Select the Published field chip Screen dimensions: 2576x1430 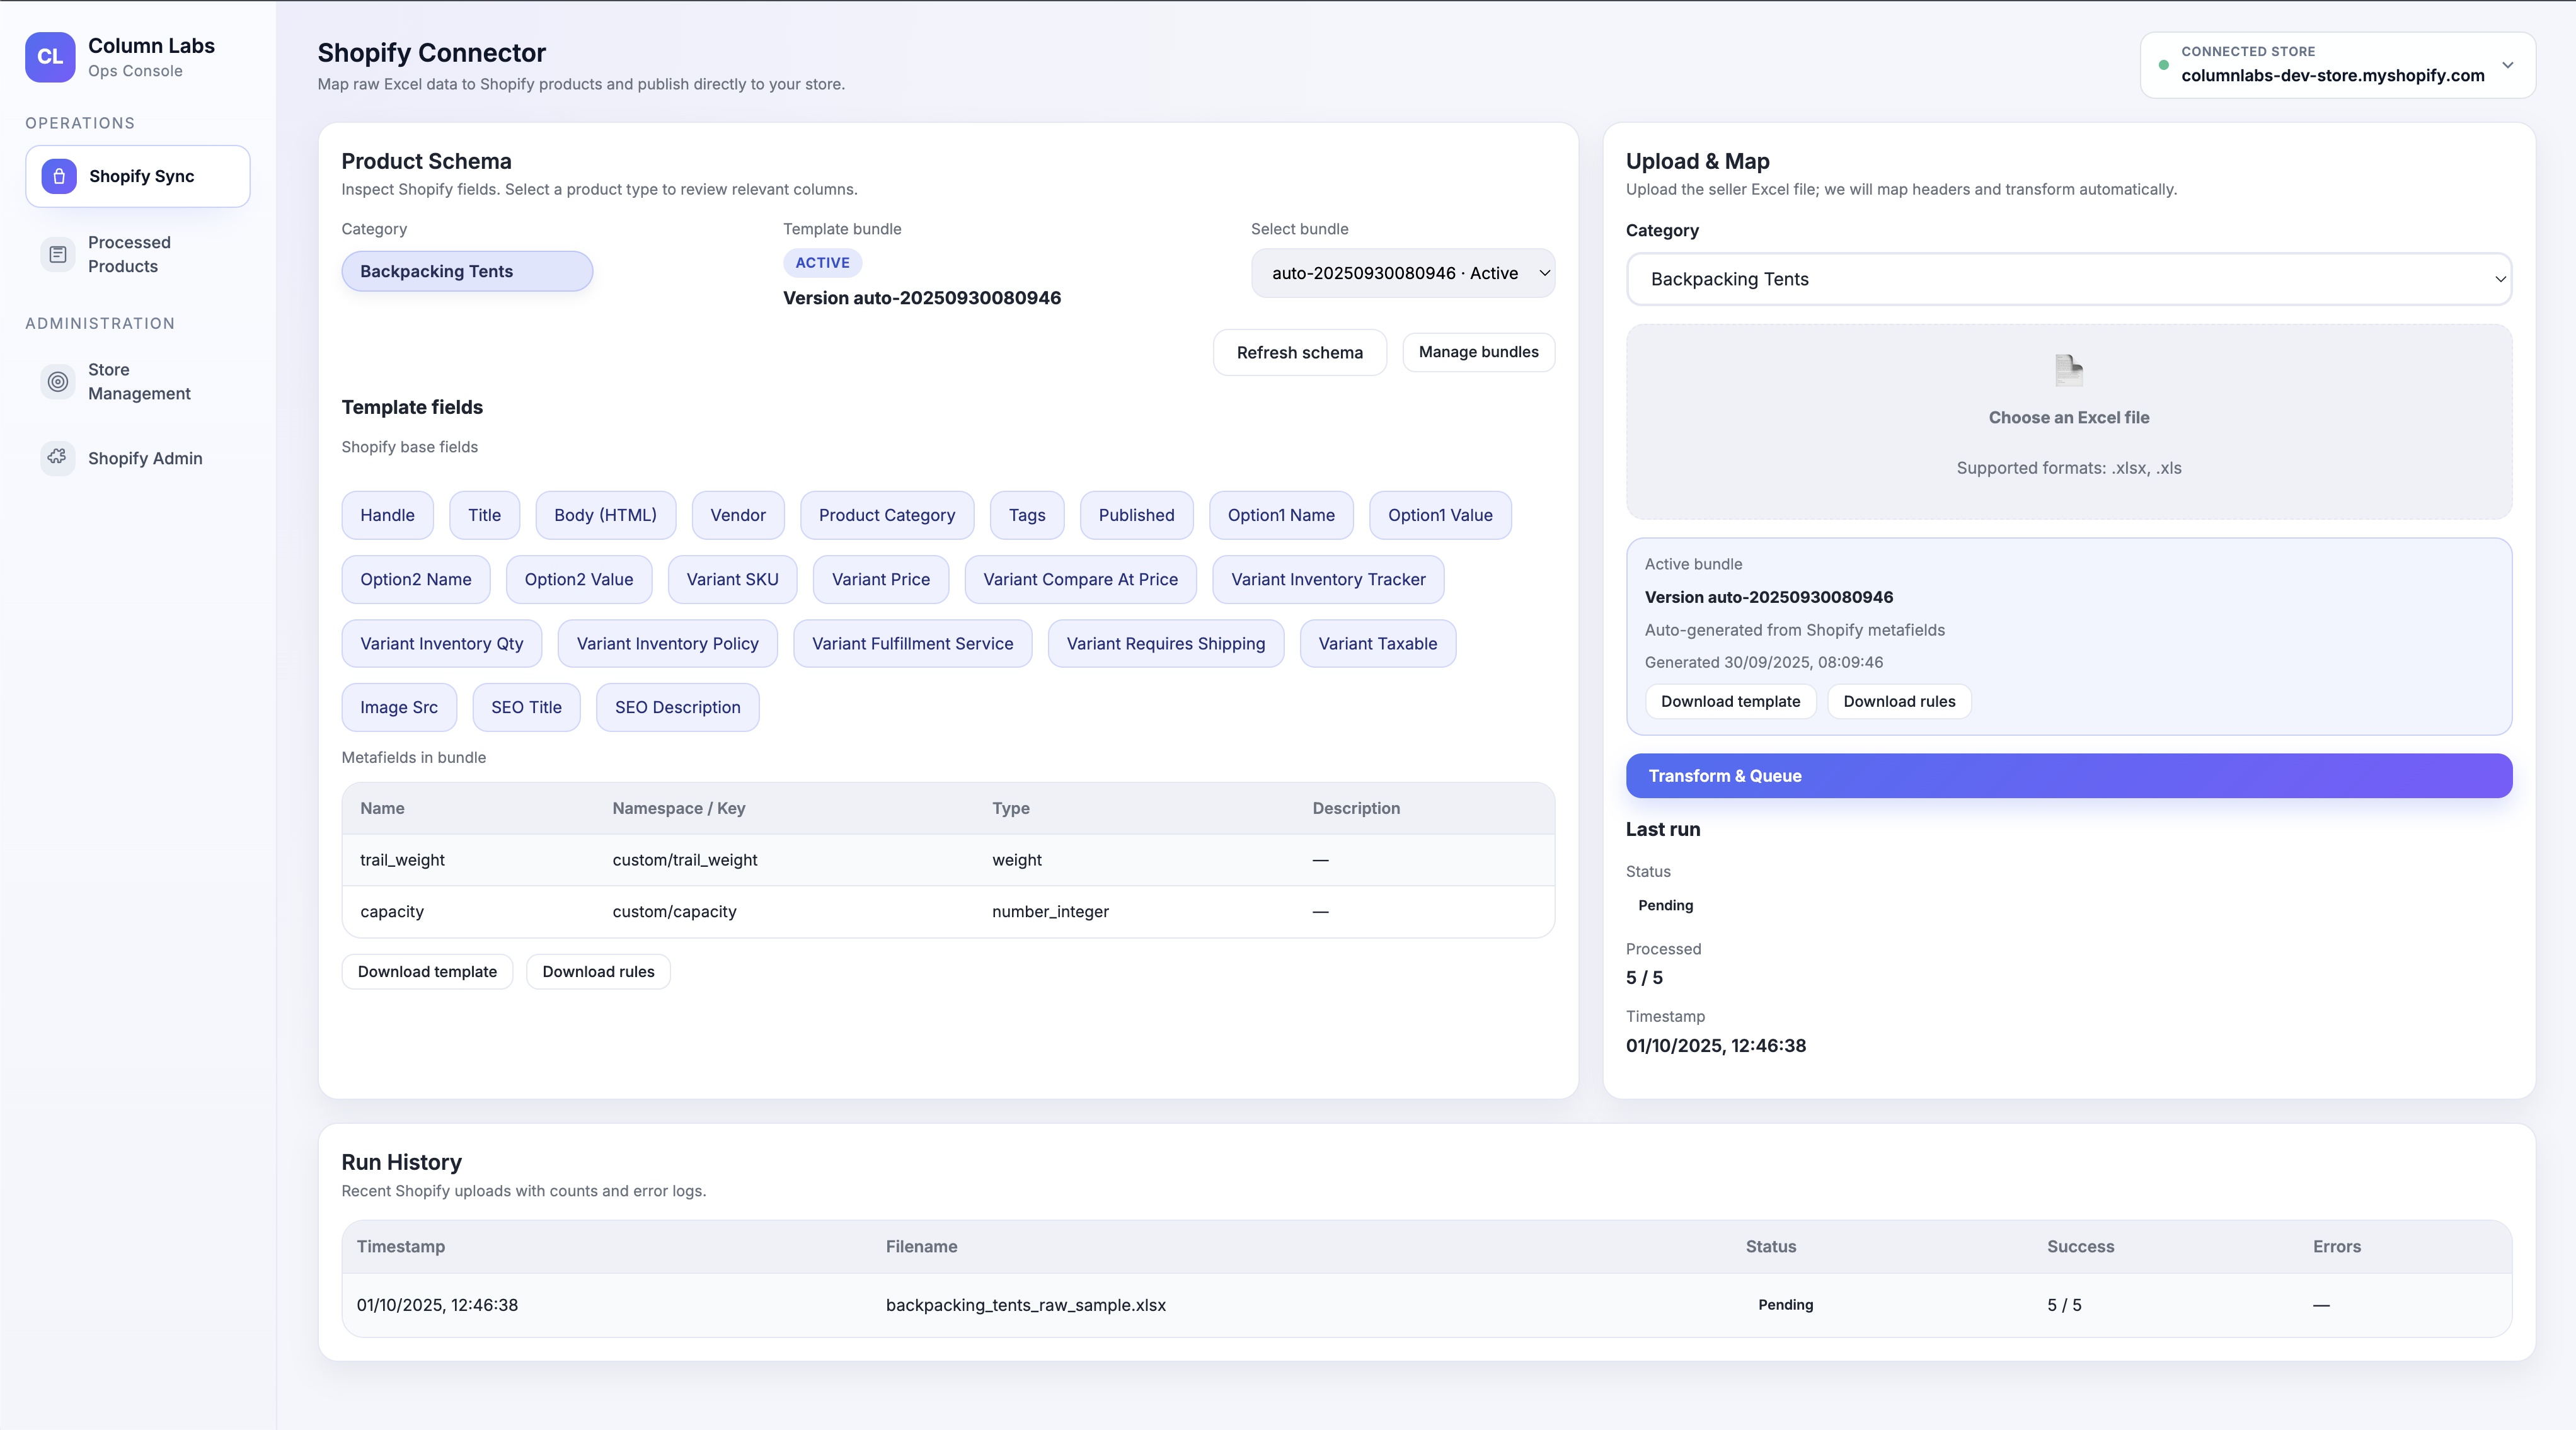pos(1136,515)
